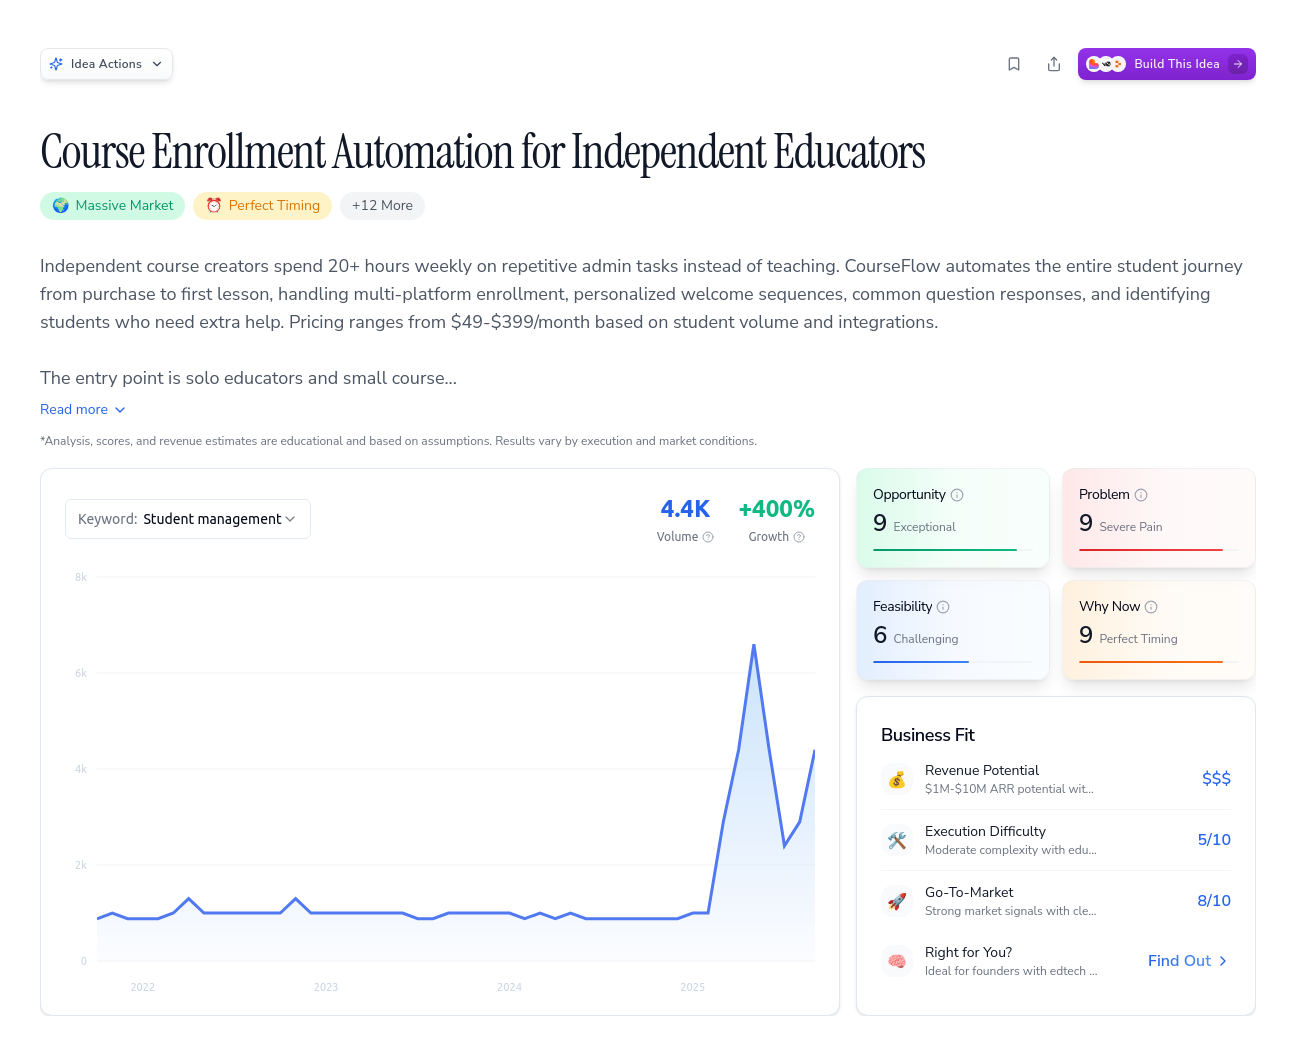Click the Volume info icon on the chart
This screenshot has height=1056, width=1296.
pos(710,537)
